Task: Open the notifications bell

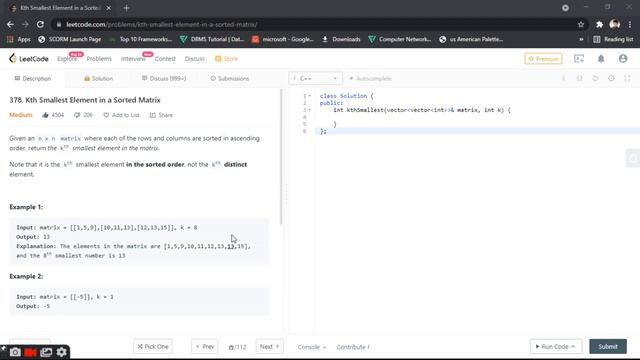Action: (601, 59)
